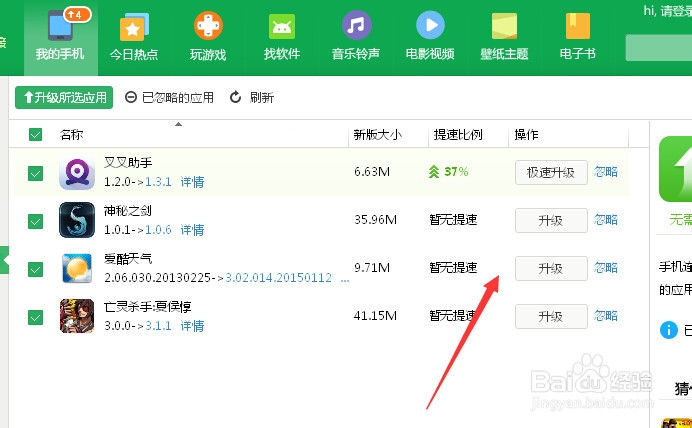Viewport: 692px width, 428px height.
Task: Click 忽略 link for 叉叉助手
Action: (606, 172)
